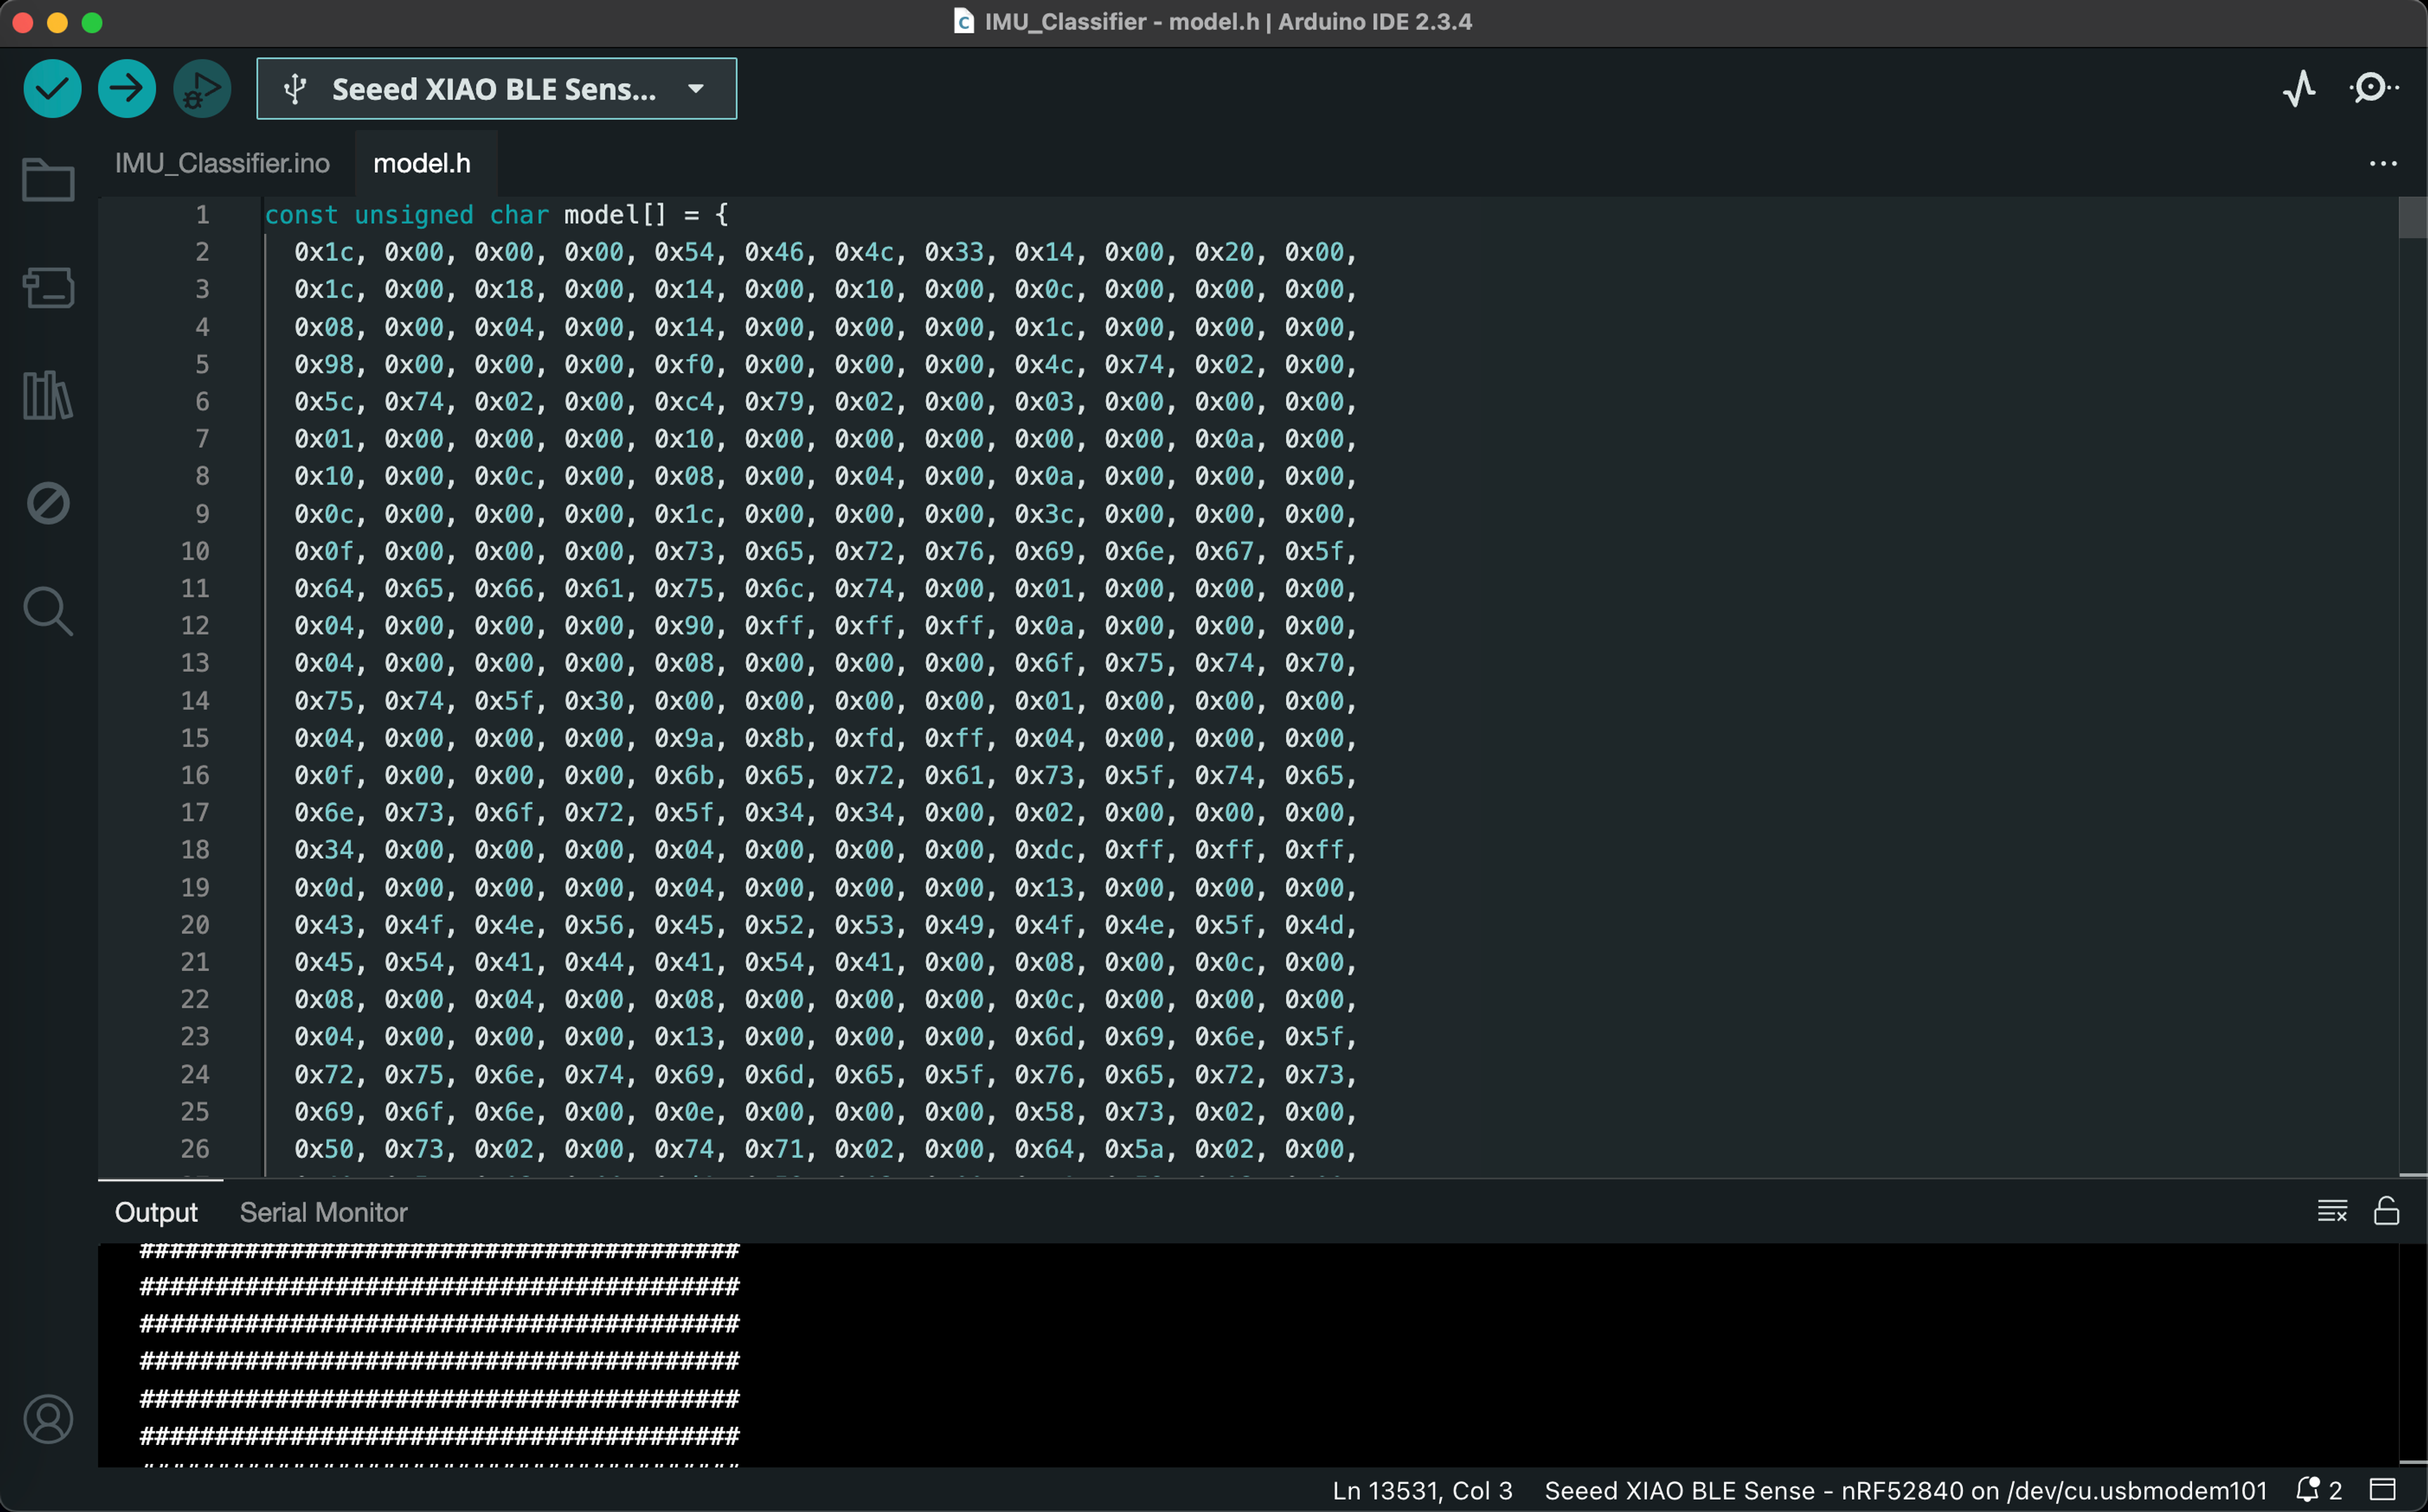Screen dimensions: 2428x1512
Task: Toggle the output scroll lock icon
Action: pyautogui.click(x=2386, y=1212)
